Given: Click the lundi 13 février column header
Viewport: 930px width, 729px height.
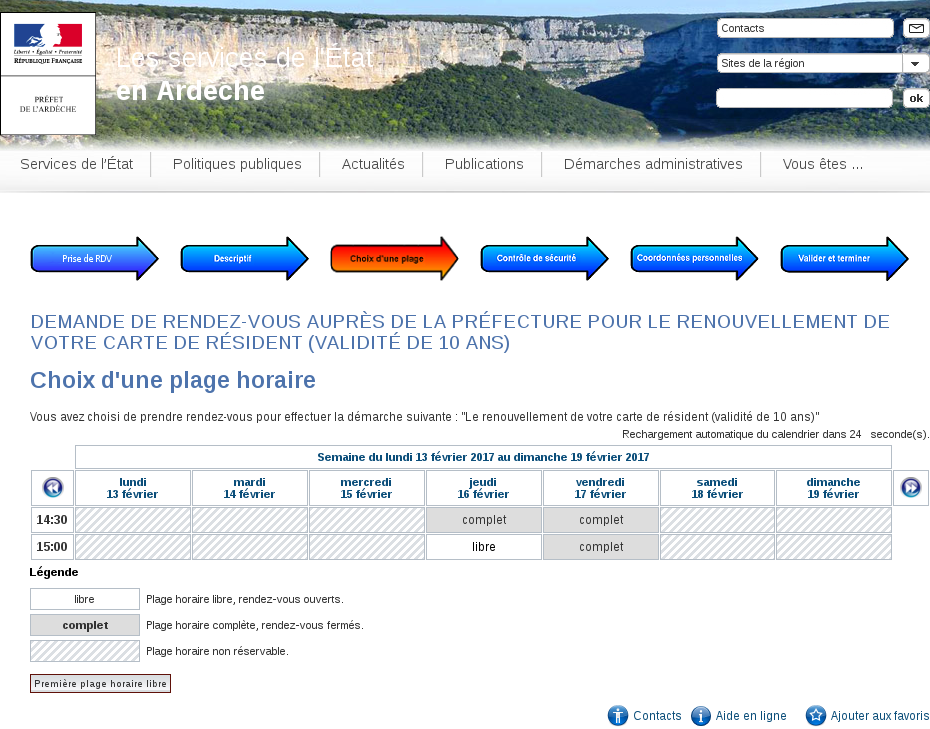Looking at the screenshot, I should pos(133,488).
